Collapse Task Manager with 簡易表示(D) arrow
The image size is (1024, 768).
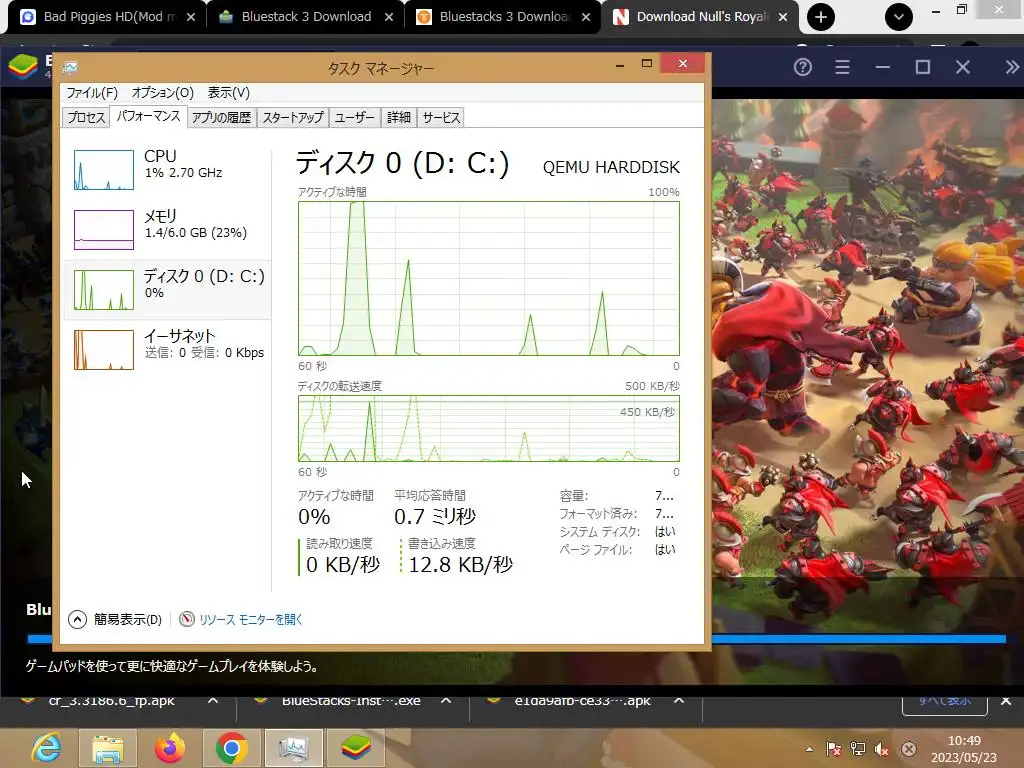pyautogui.click(x=77, y=619)
